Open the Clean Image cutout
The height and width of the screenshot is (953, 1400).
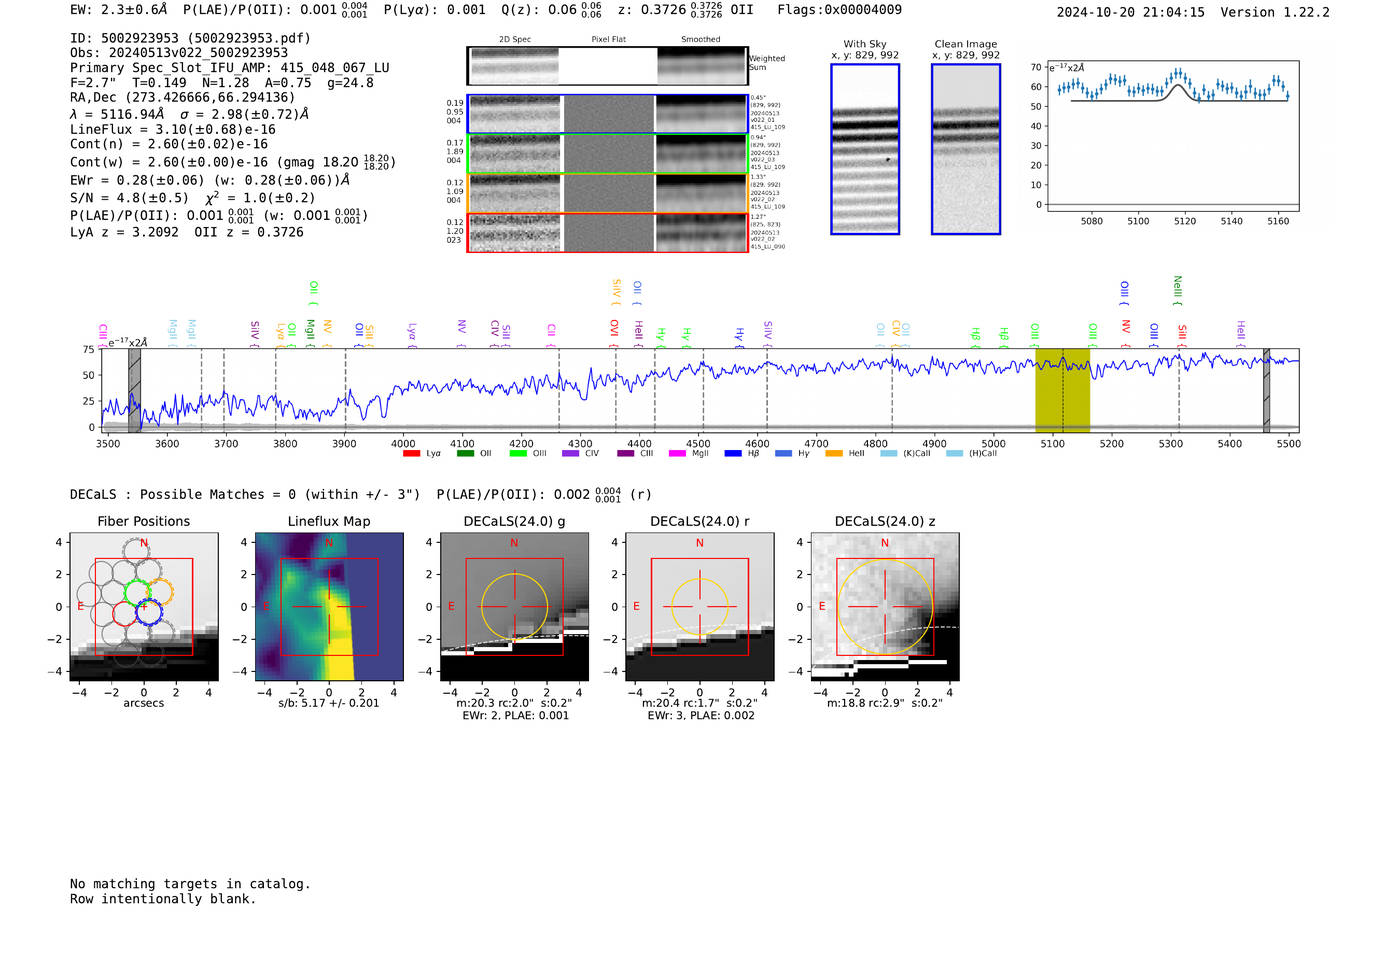966,149
